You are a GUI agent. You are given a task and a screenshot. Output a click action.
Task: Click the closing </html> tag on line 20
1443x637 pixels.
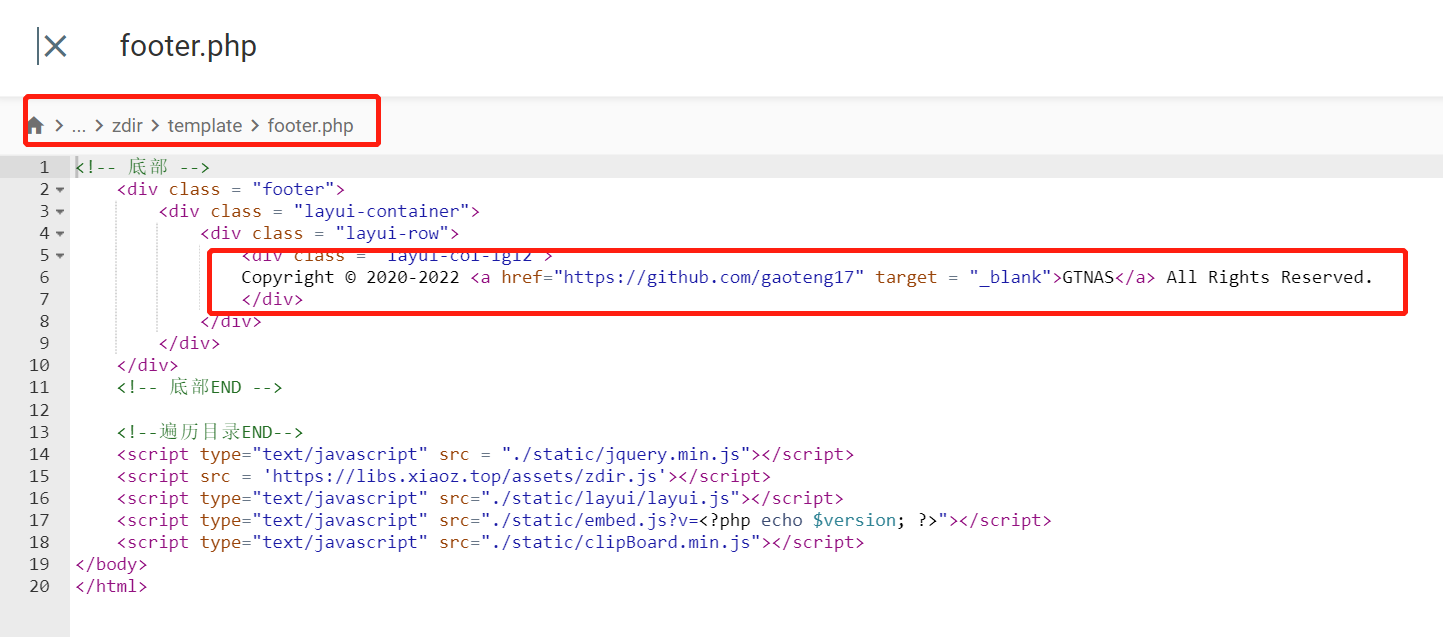[x=111, y=587]
